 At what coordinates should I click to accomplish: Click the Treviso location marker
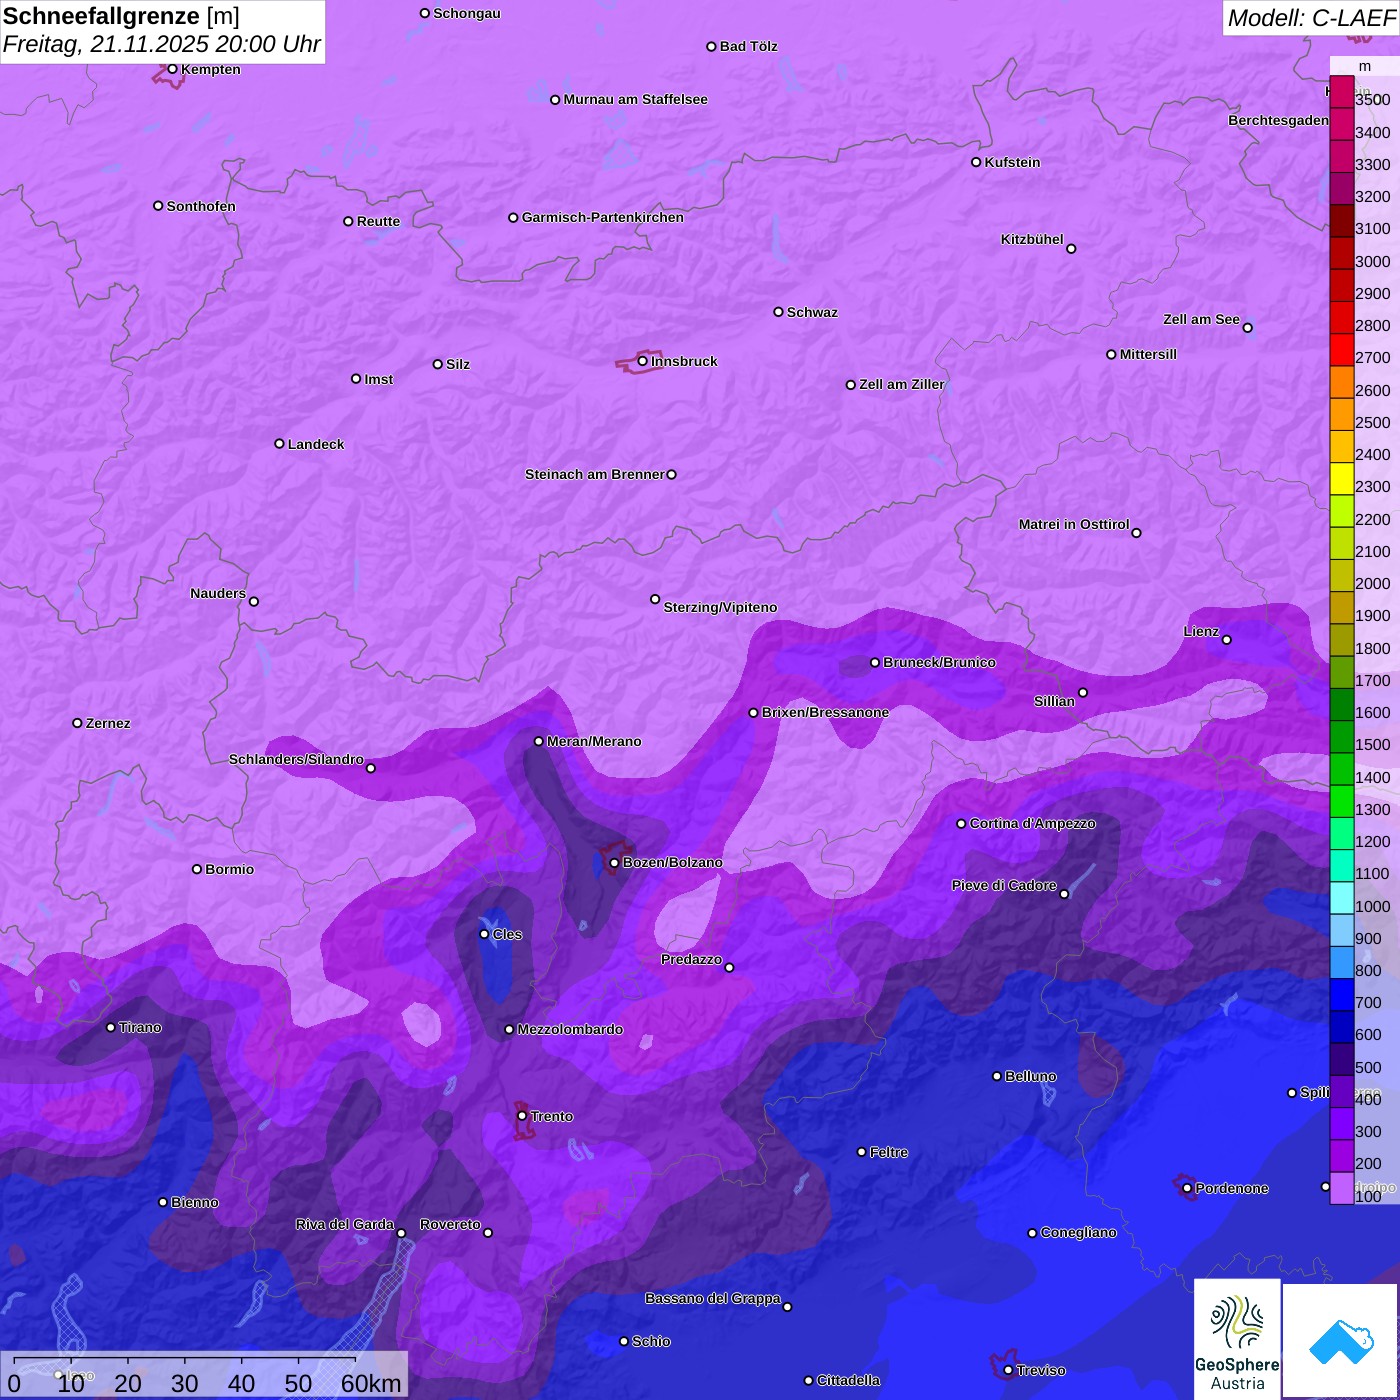1008,1370
